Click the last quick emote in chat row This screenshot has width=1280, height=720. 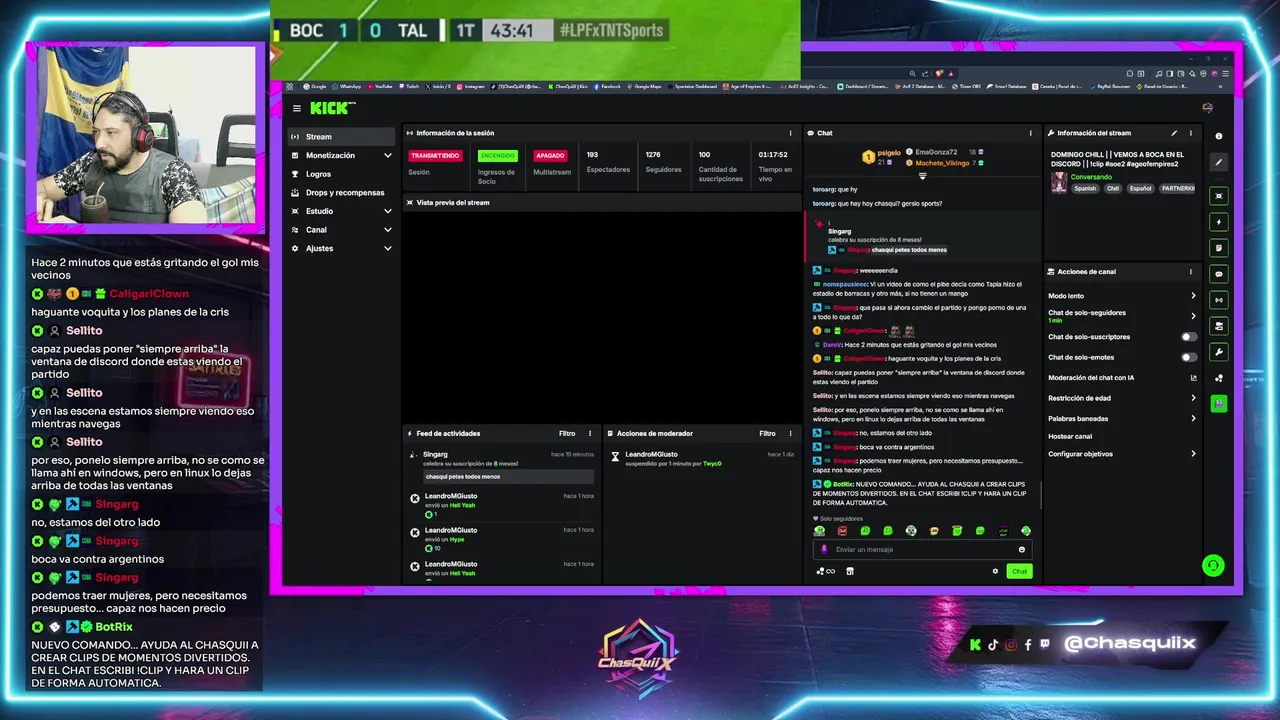click(1025, 531)
